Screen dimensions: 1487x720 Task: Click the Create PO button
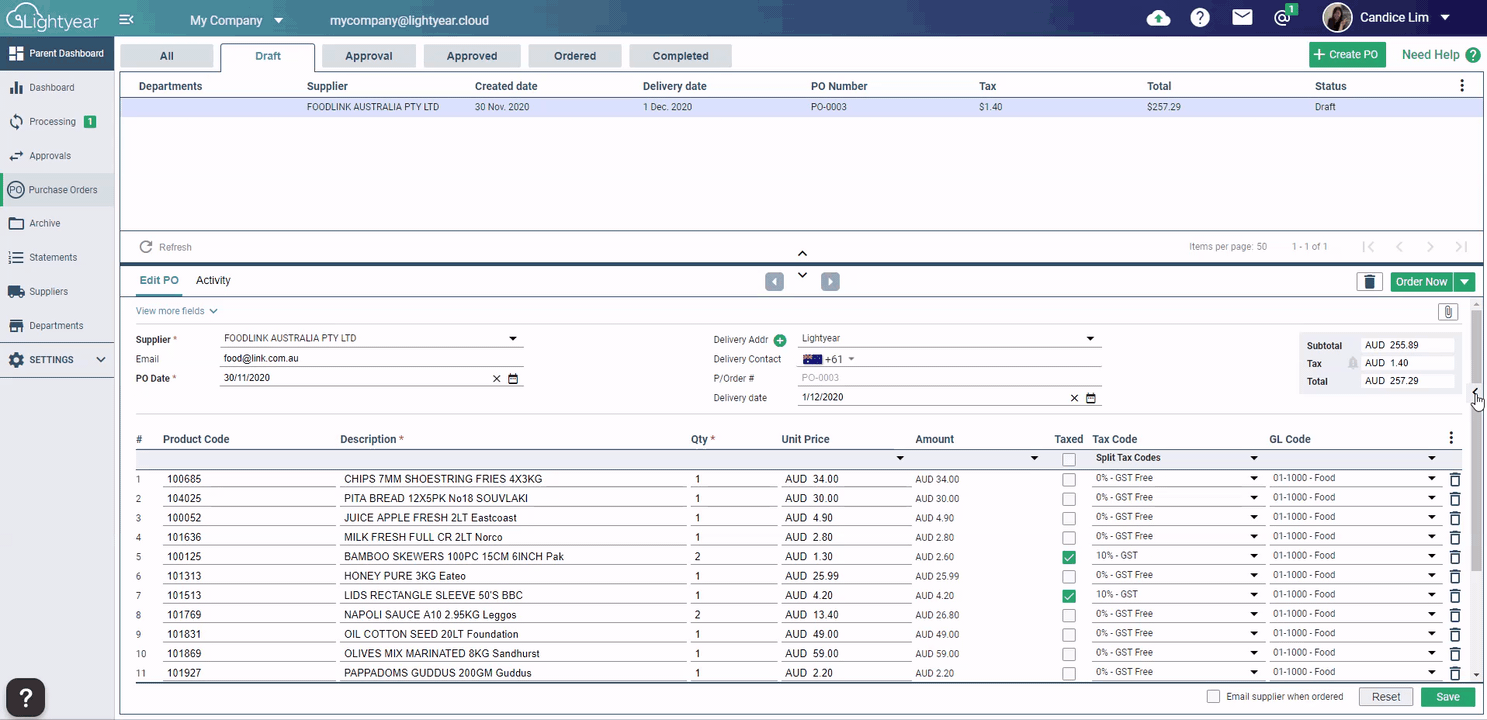[1346, 55]
